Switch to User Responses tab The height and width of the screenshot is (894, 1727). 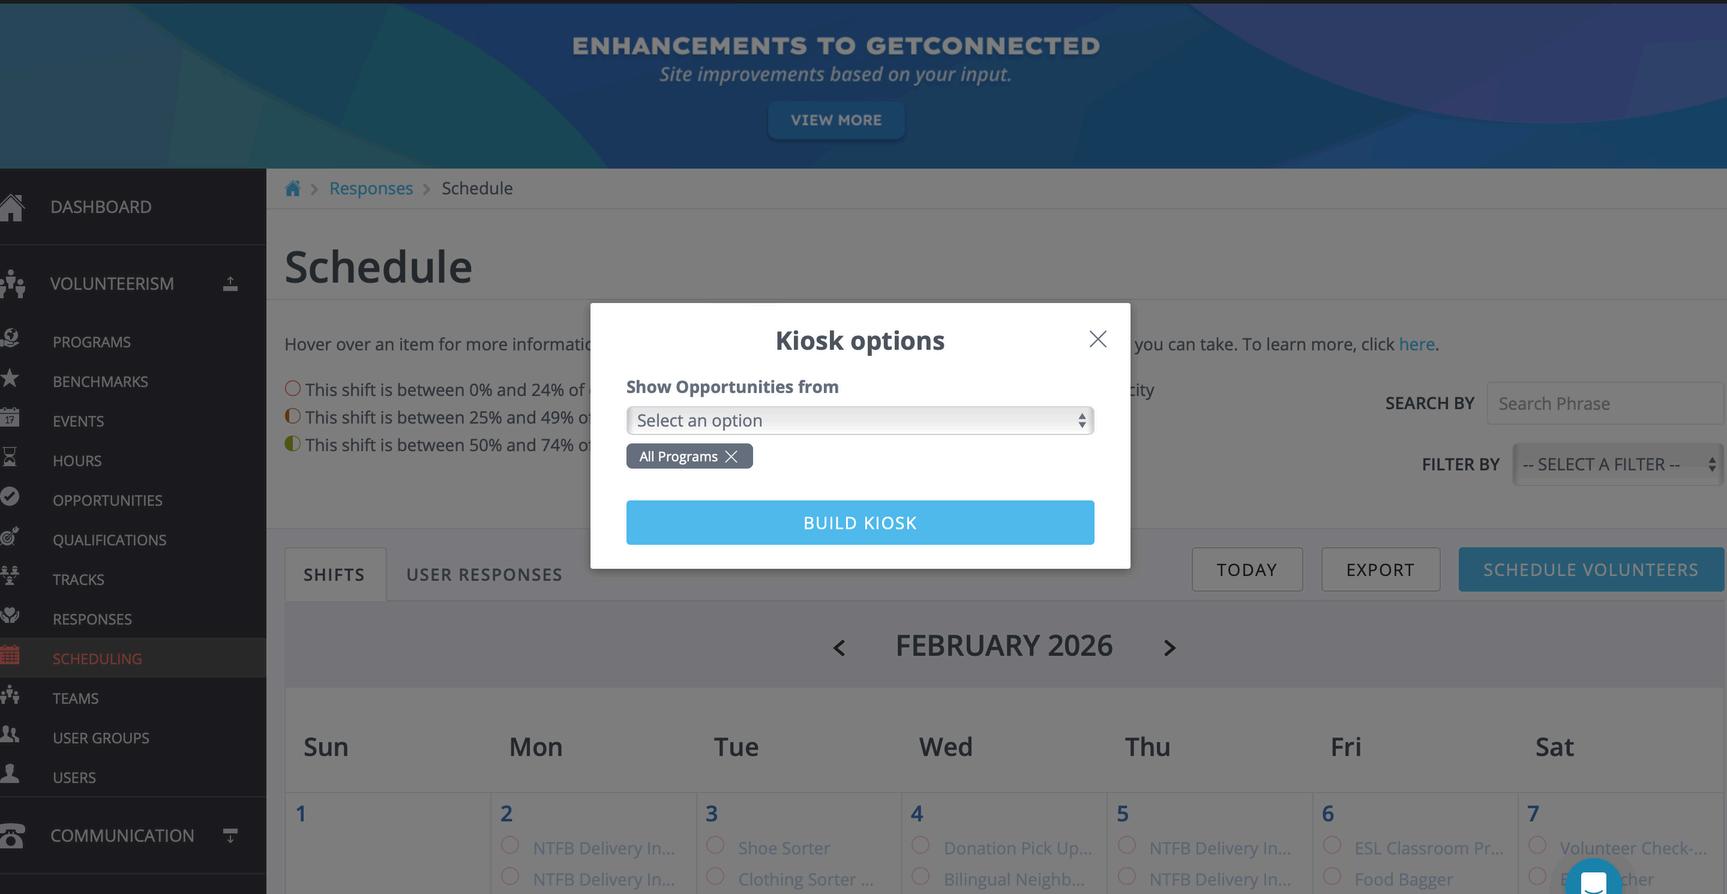(484, 575)
